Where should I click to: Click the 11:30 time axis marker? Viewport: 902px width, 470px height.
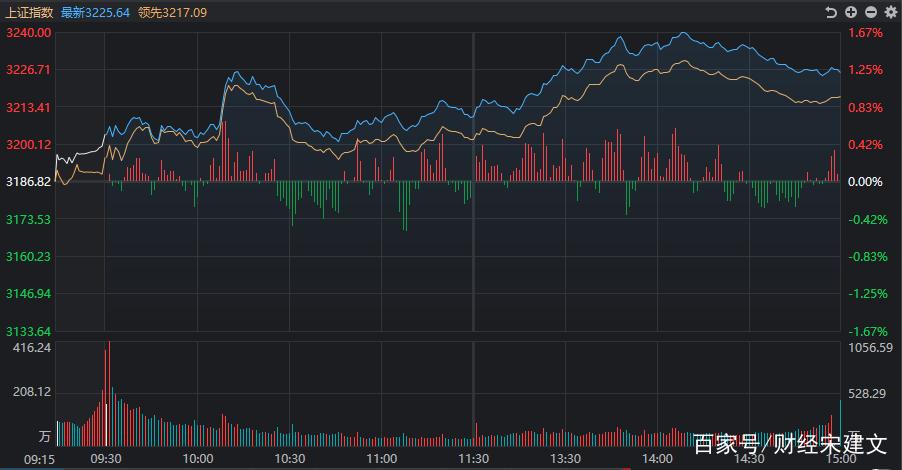pyautogui.click(x=473, y=458)
